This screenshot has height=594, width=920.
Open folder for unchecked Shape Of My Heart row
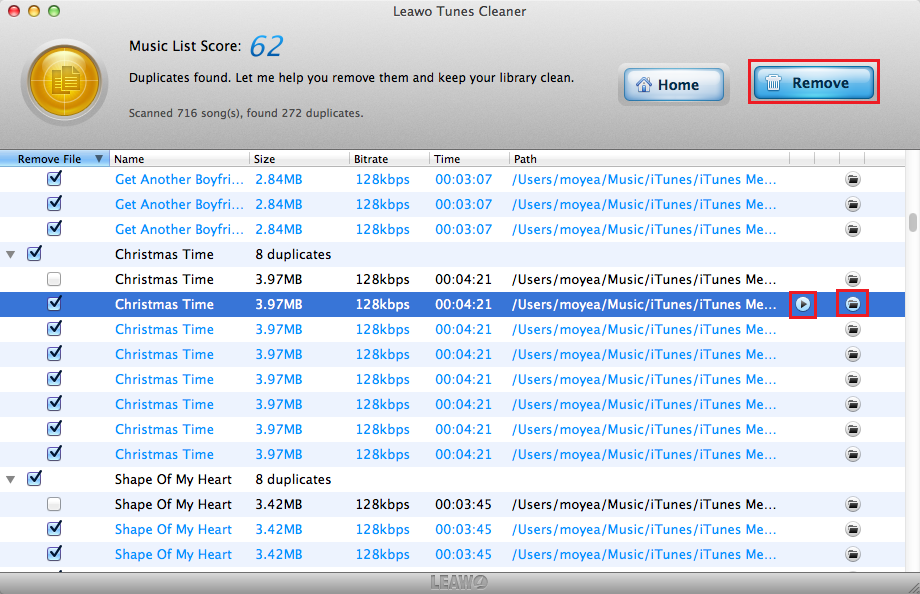tap(852, 504)
